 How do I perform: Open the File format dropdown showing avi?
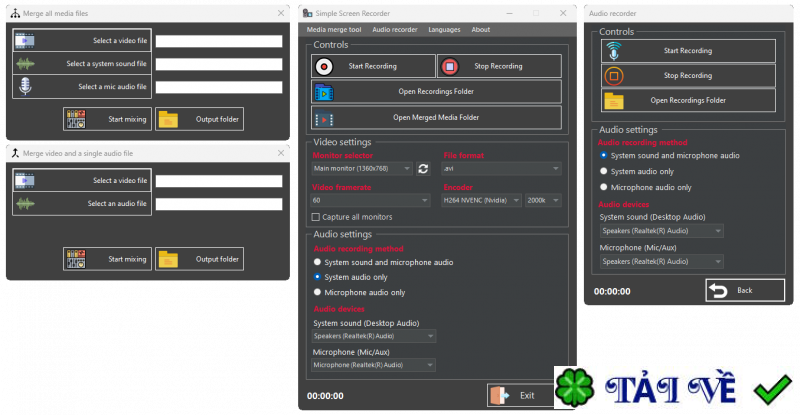(x=502, y=168)
